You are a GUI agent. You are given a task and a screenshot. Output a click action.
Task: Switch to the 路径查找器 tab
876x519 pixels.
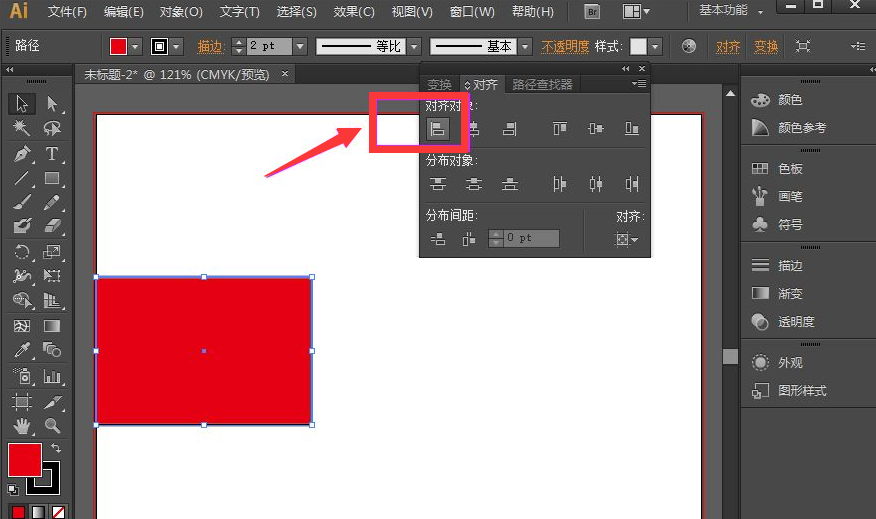(x=542, y=84)
